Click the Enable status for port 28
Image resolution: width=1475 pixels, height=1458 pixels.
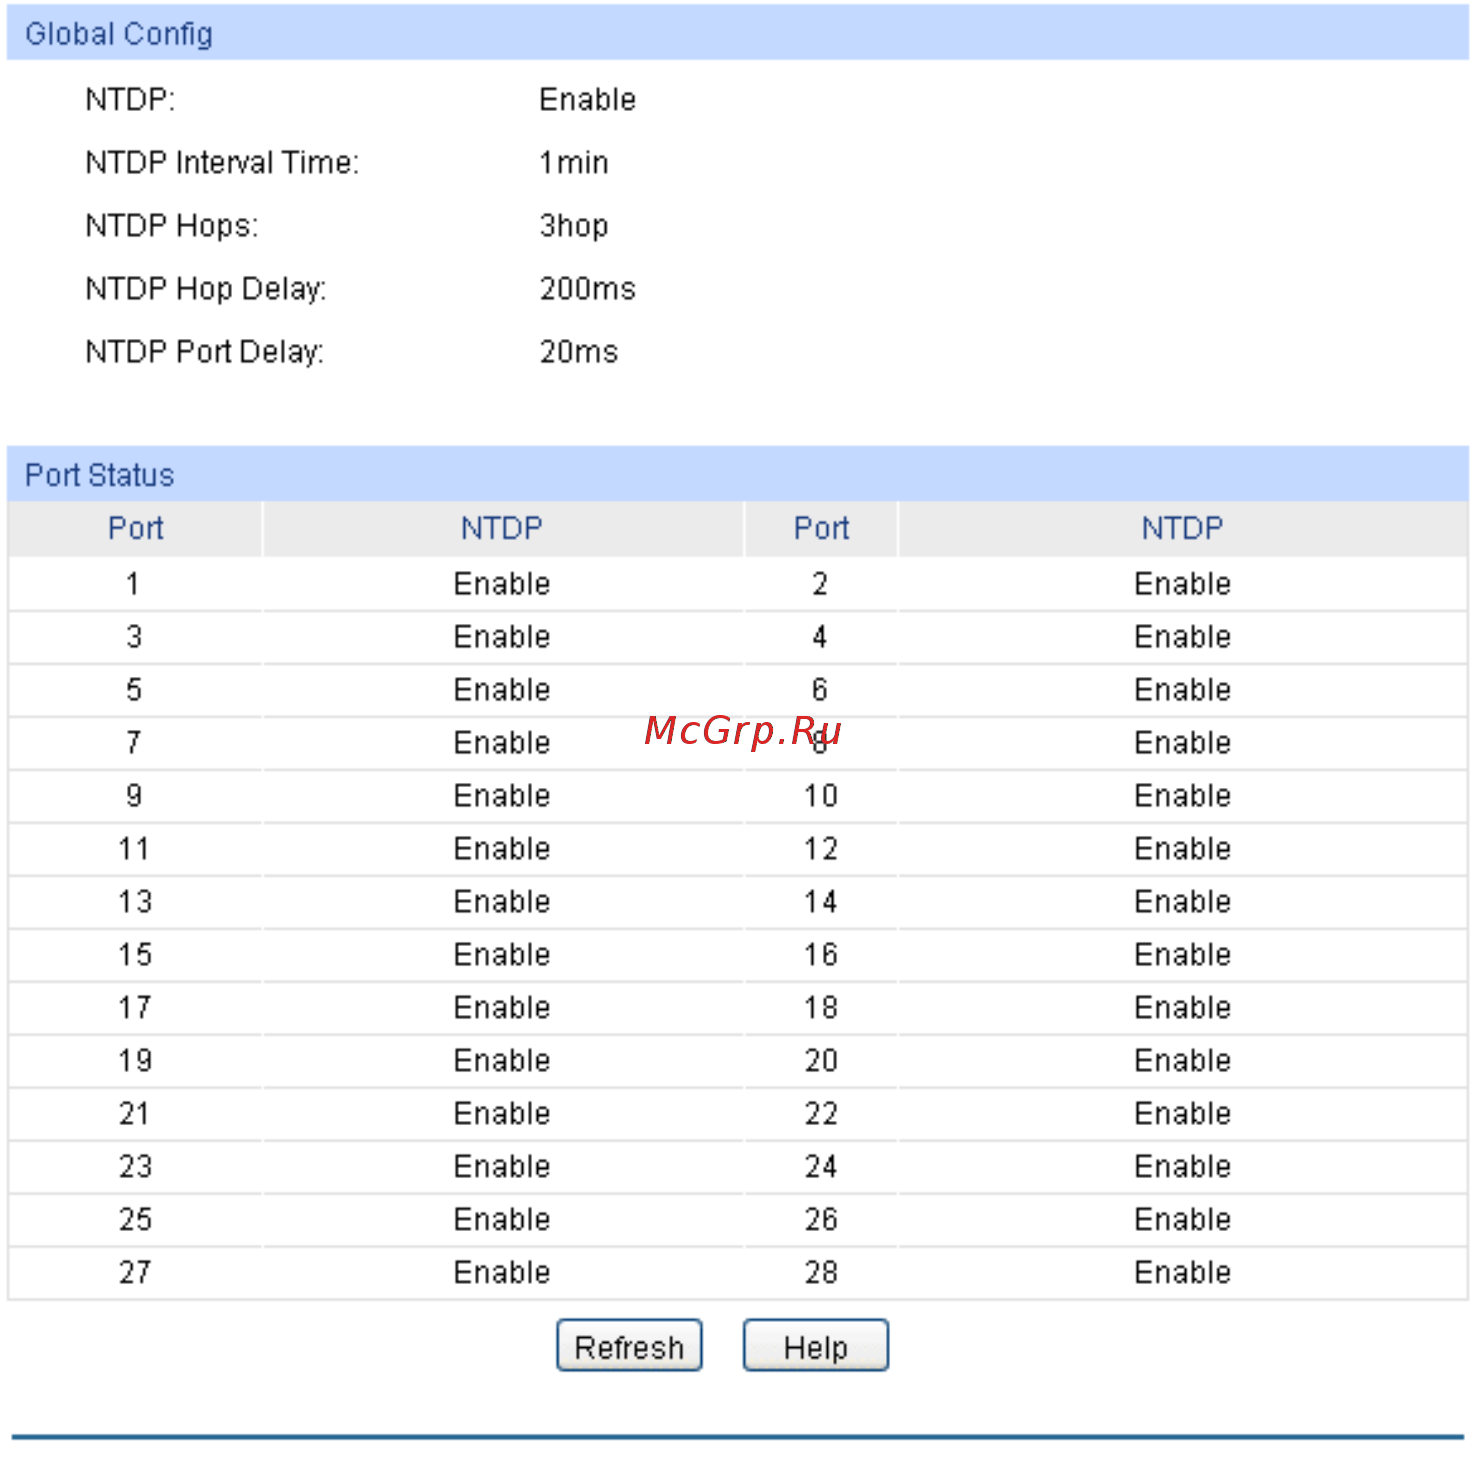pos(1182,1272)
